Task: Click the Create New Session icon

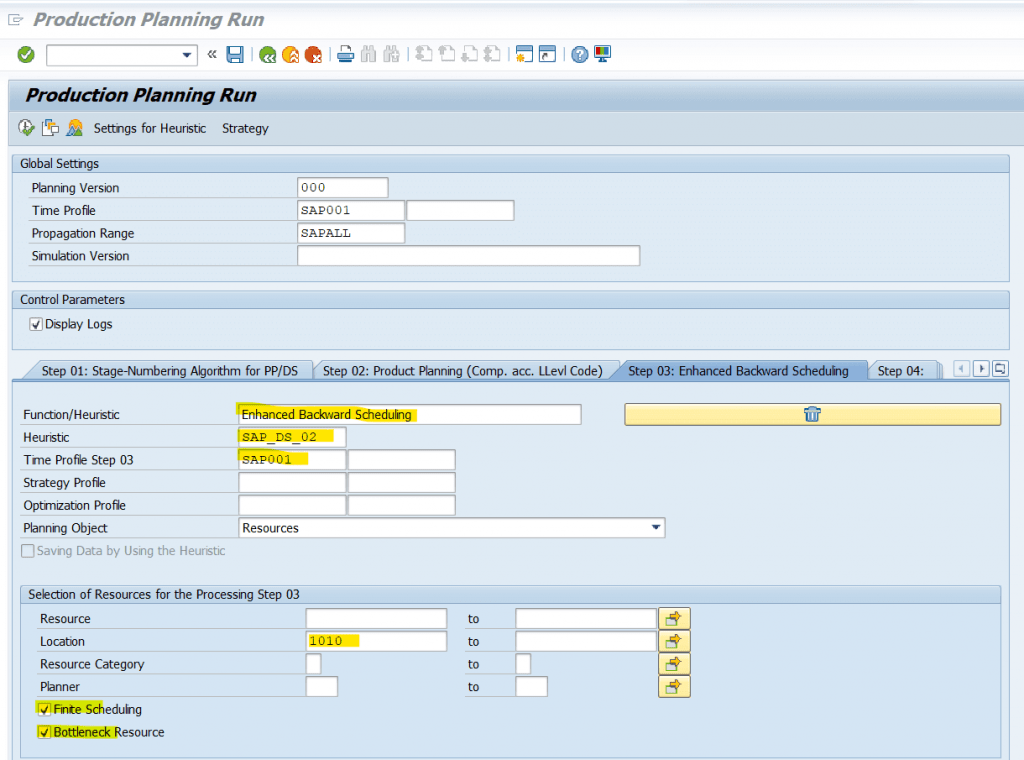Action: pos(524,54)
